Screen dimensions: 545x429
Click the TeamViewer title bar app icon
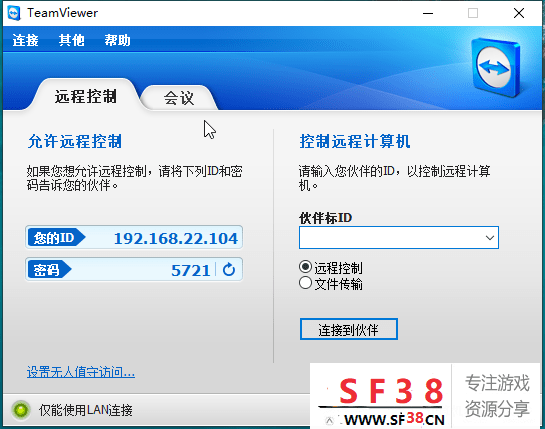pyautogui.click(x=14, y=13)
